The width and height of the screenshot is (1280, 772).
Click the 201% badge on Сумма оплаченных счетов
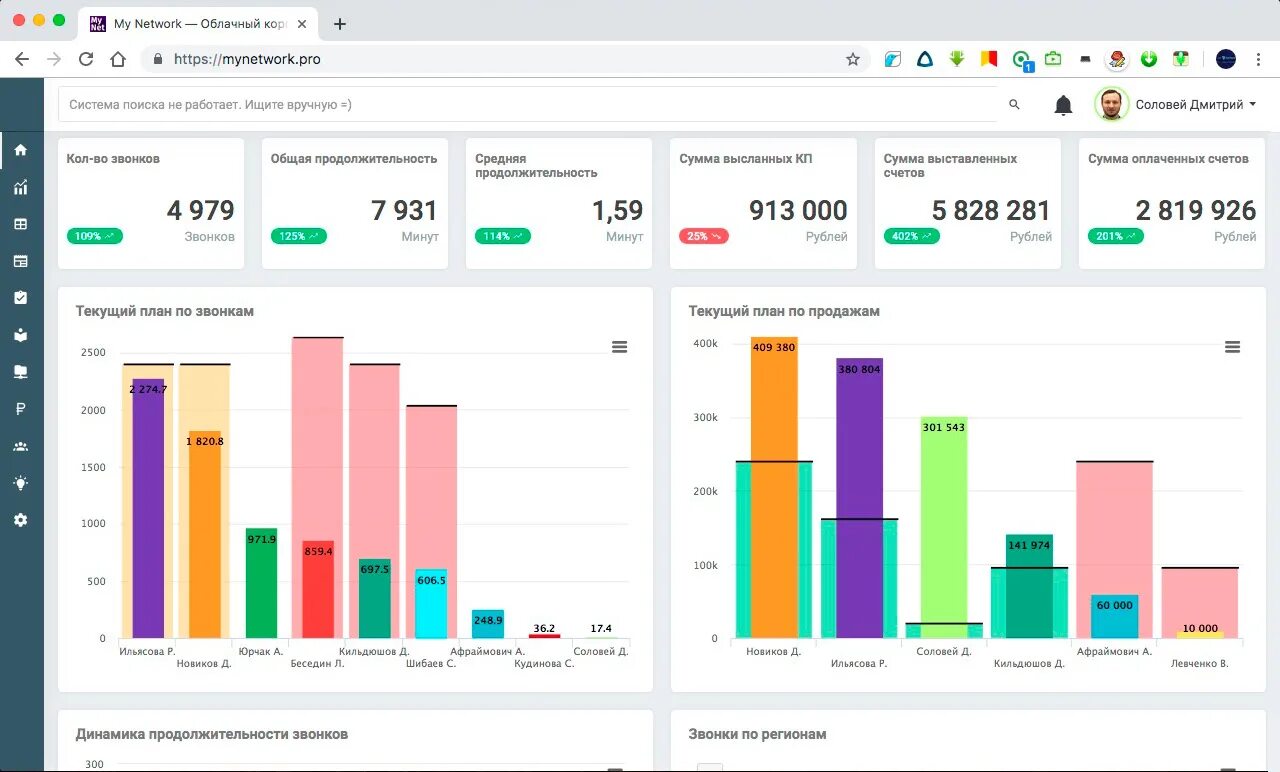coord(1116,236)
